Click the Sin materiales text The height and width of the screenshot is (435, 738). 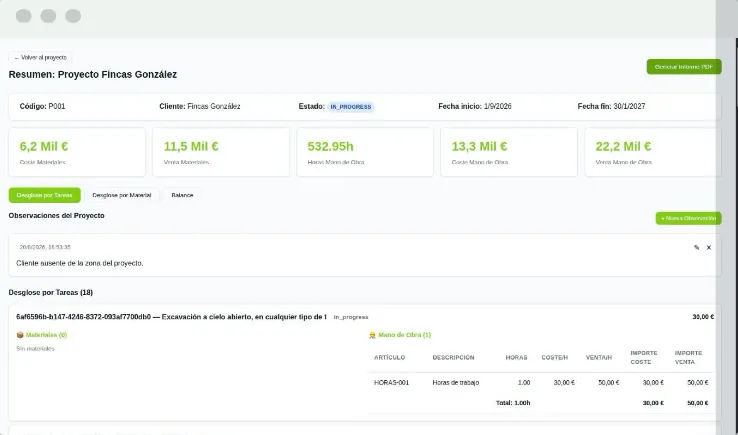35,349
